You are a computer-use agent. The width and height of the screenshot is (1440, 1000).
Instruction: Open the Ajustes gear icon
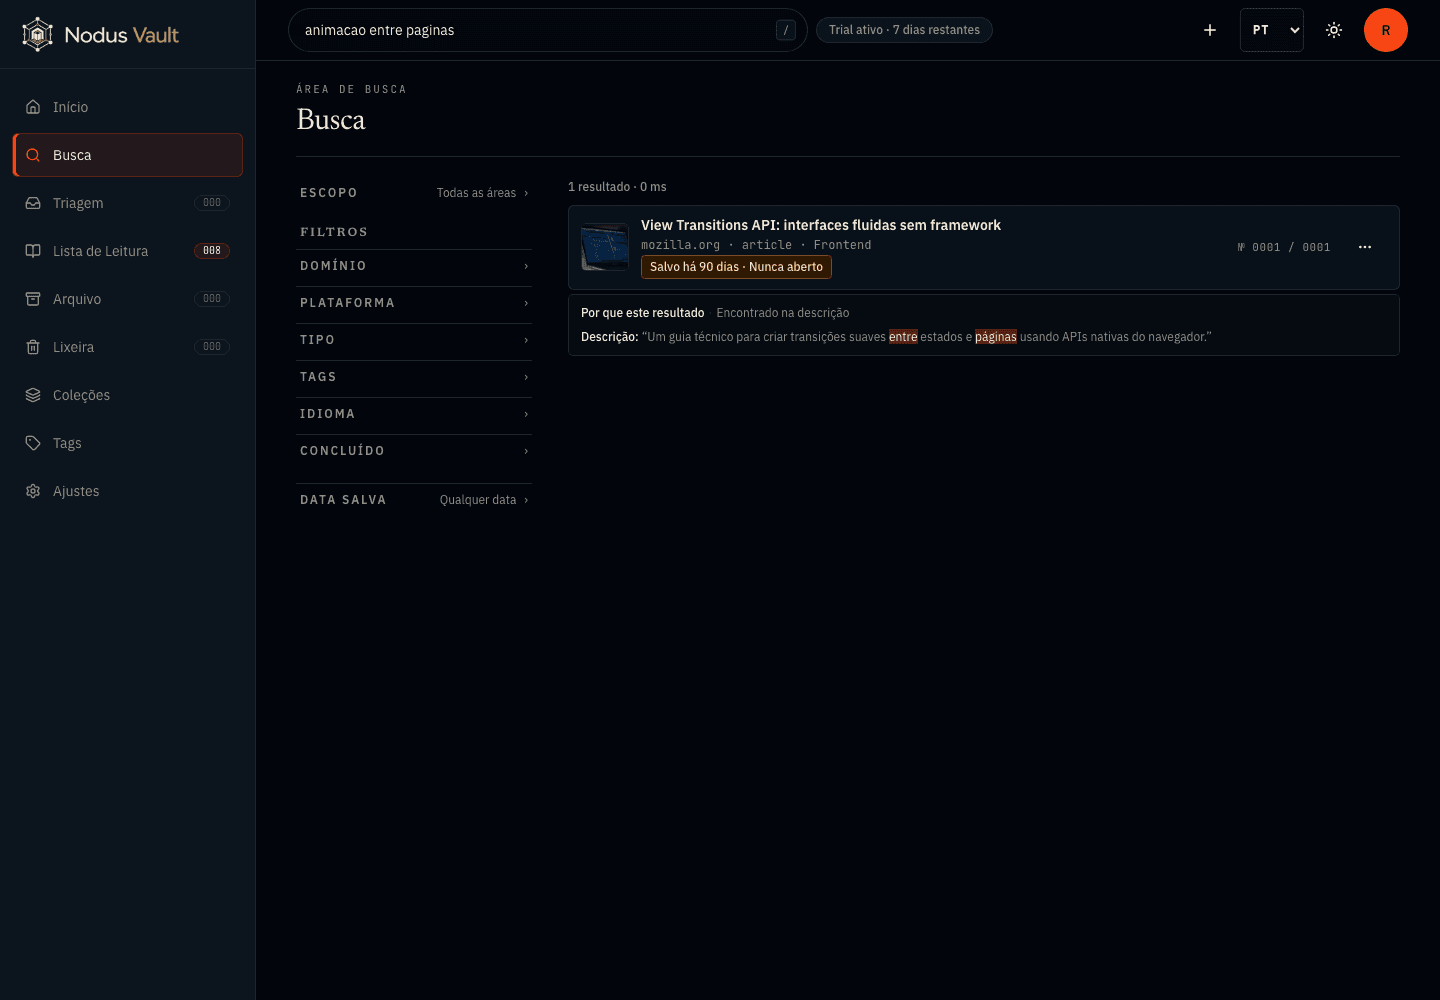[33, 491]
